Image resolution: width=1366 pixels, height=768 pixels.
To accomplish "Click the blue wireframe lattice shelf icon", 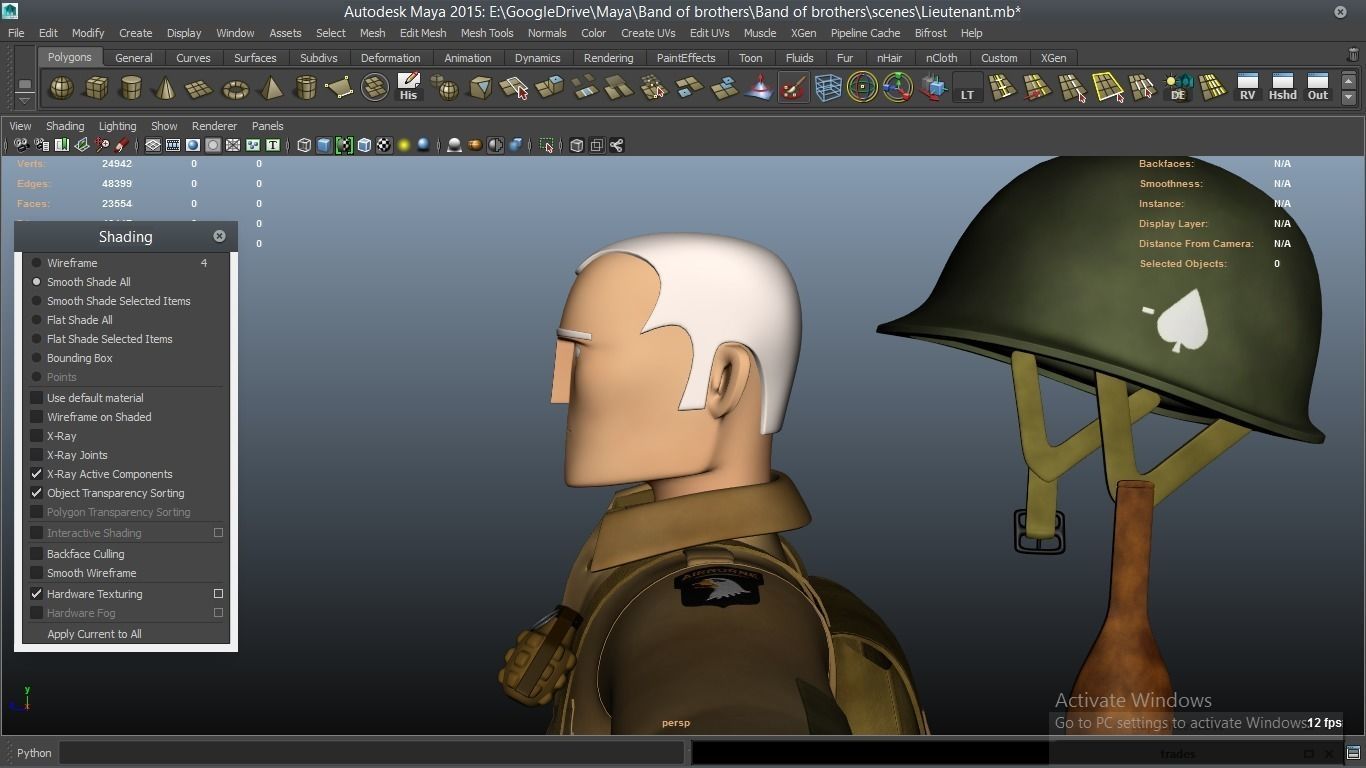I will pos(828,88).
